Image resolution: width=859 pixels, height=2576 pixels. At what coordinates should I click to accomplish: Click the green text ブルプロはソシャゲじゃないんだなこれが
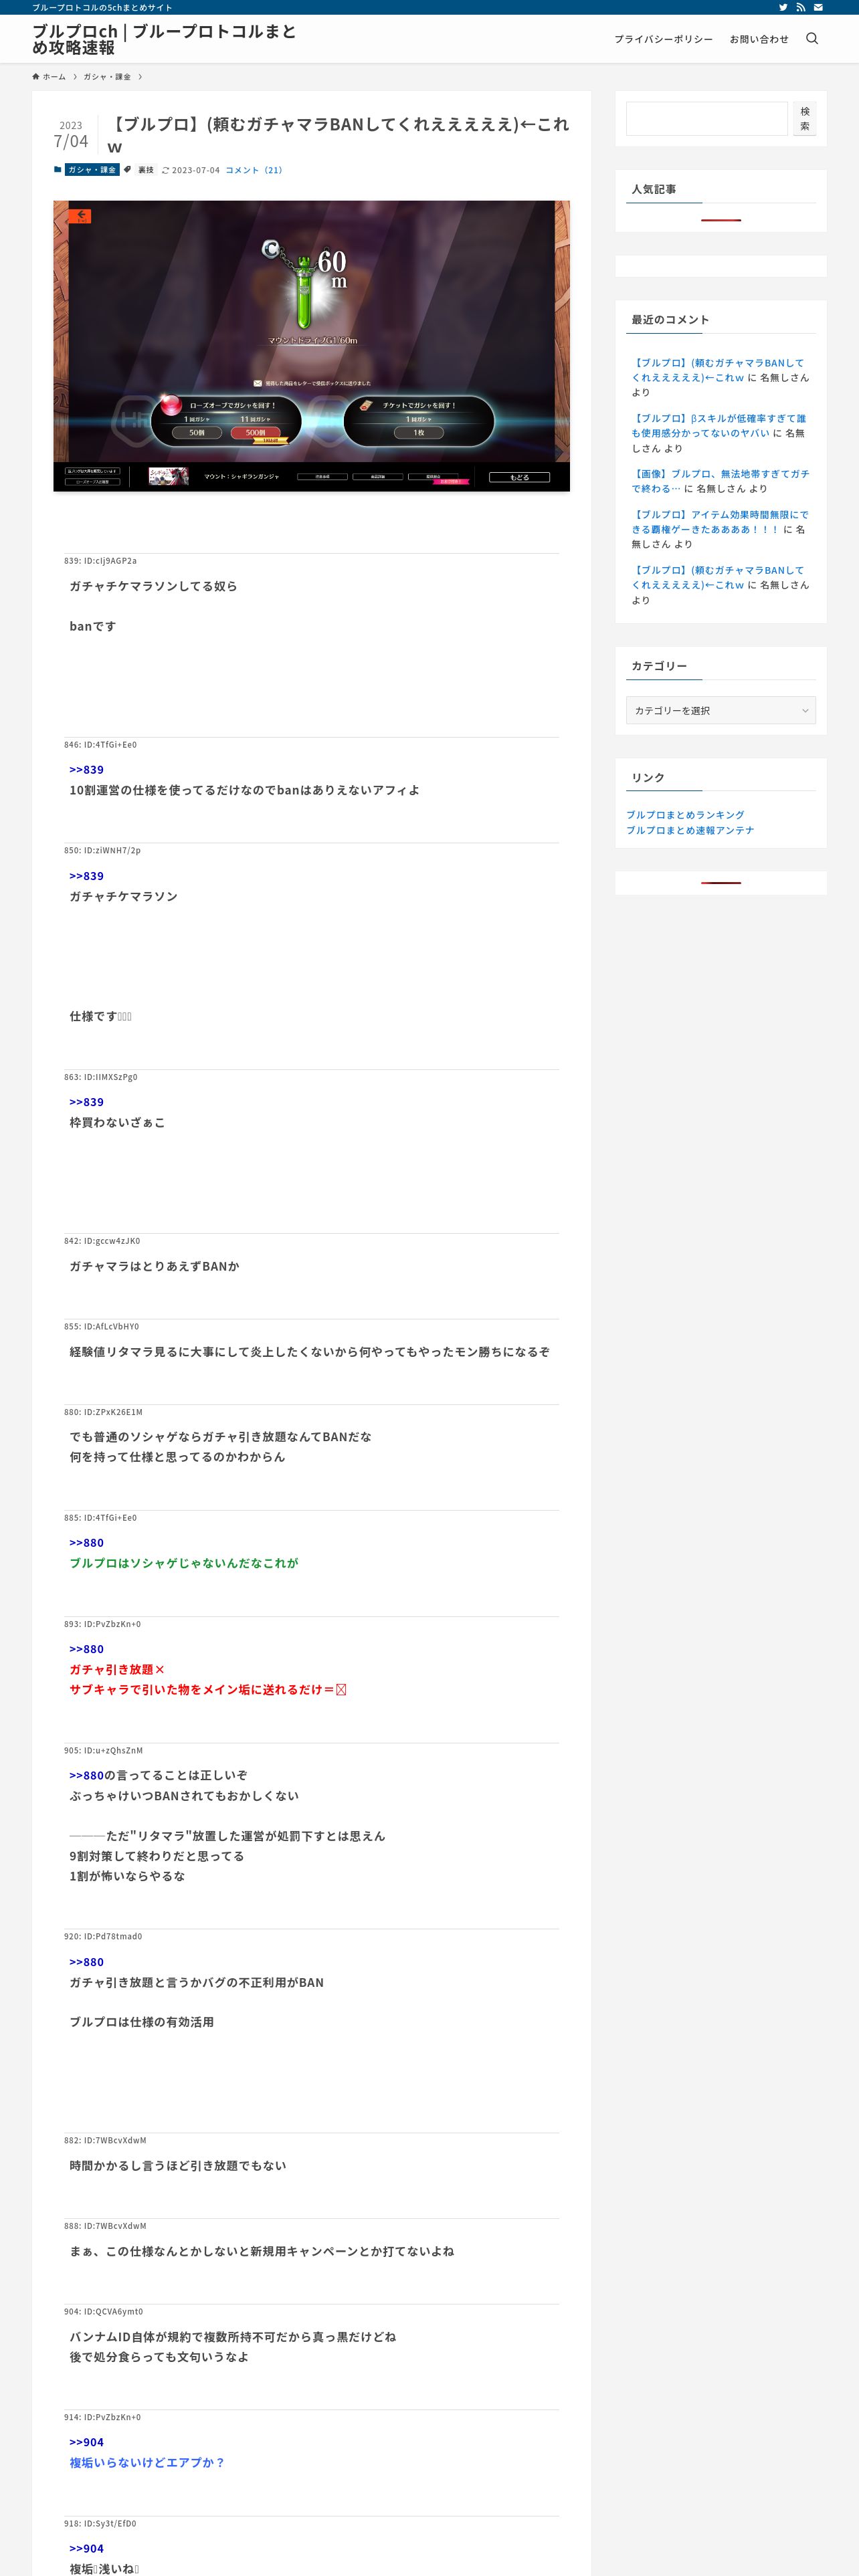coord(183,1563)
